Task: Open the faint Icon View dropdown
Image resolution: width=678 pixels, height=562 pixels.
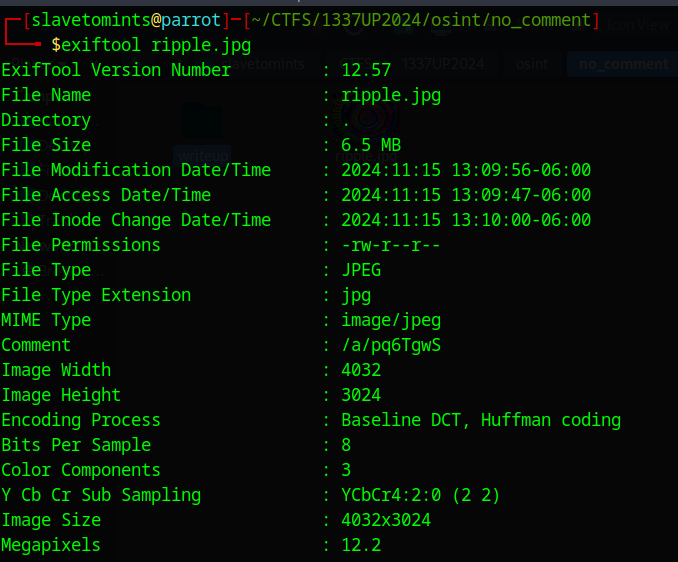Action: point(638,25)
